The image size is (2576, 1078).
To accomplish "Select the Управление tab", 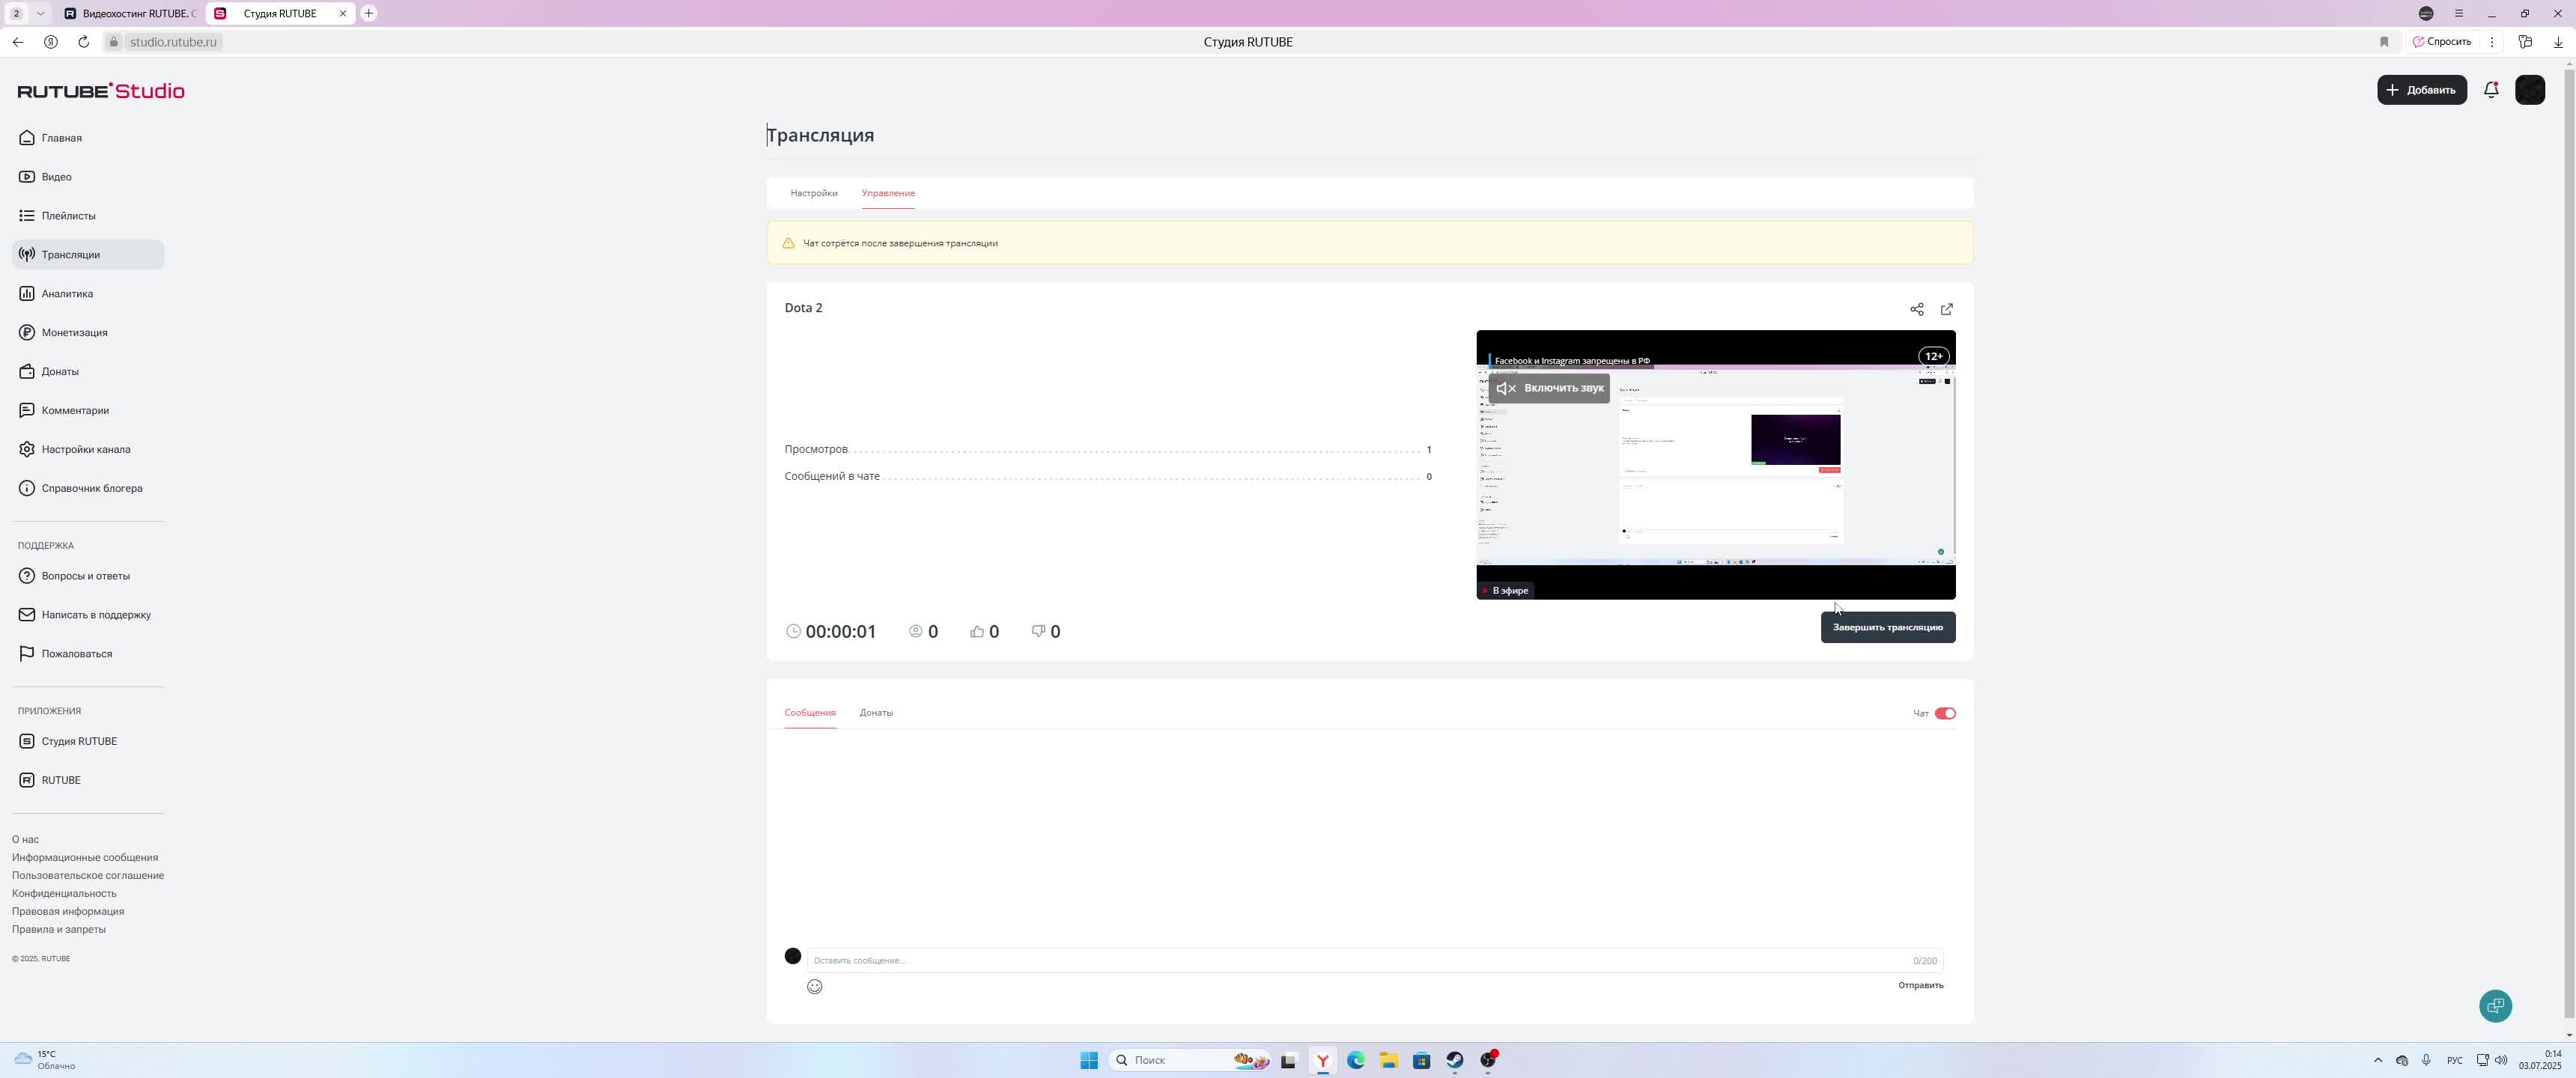I will point(888,193).
